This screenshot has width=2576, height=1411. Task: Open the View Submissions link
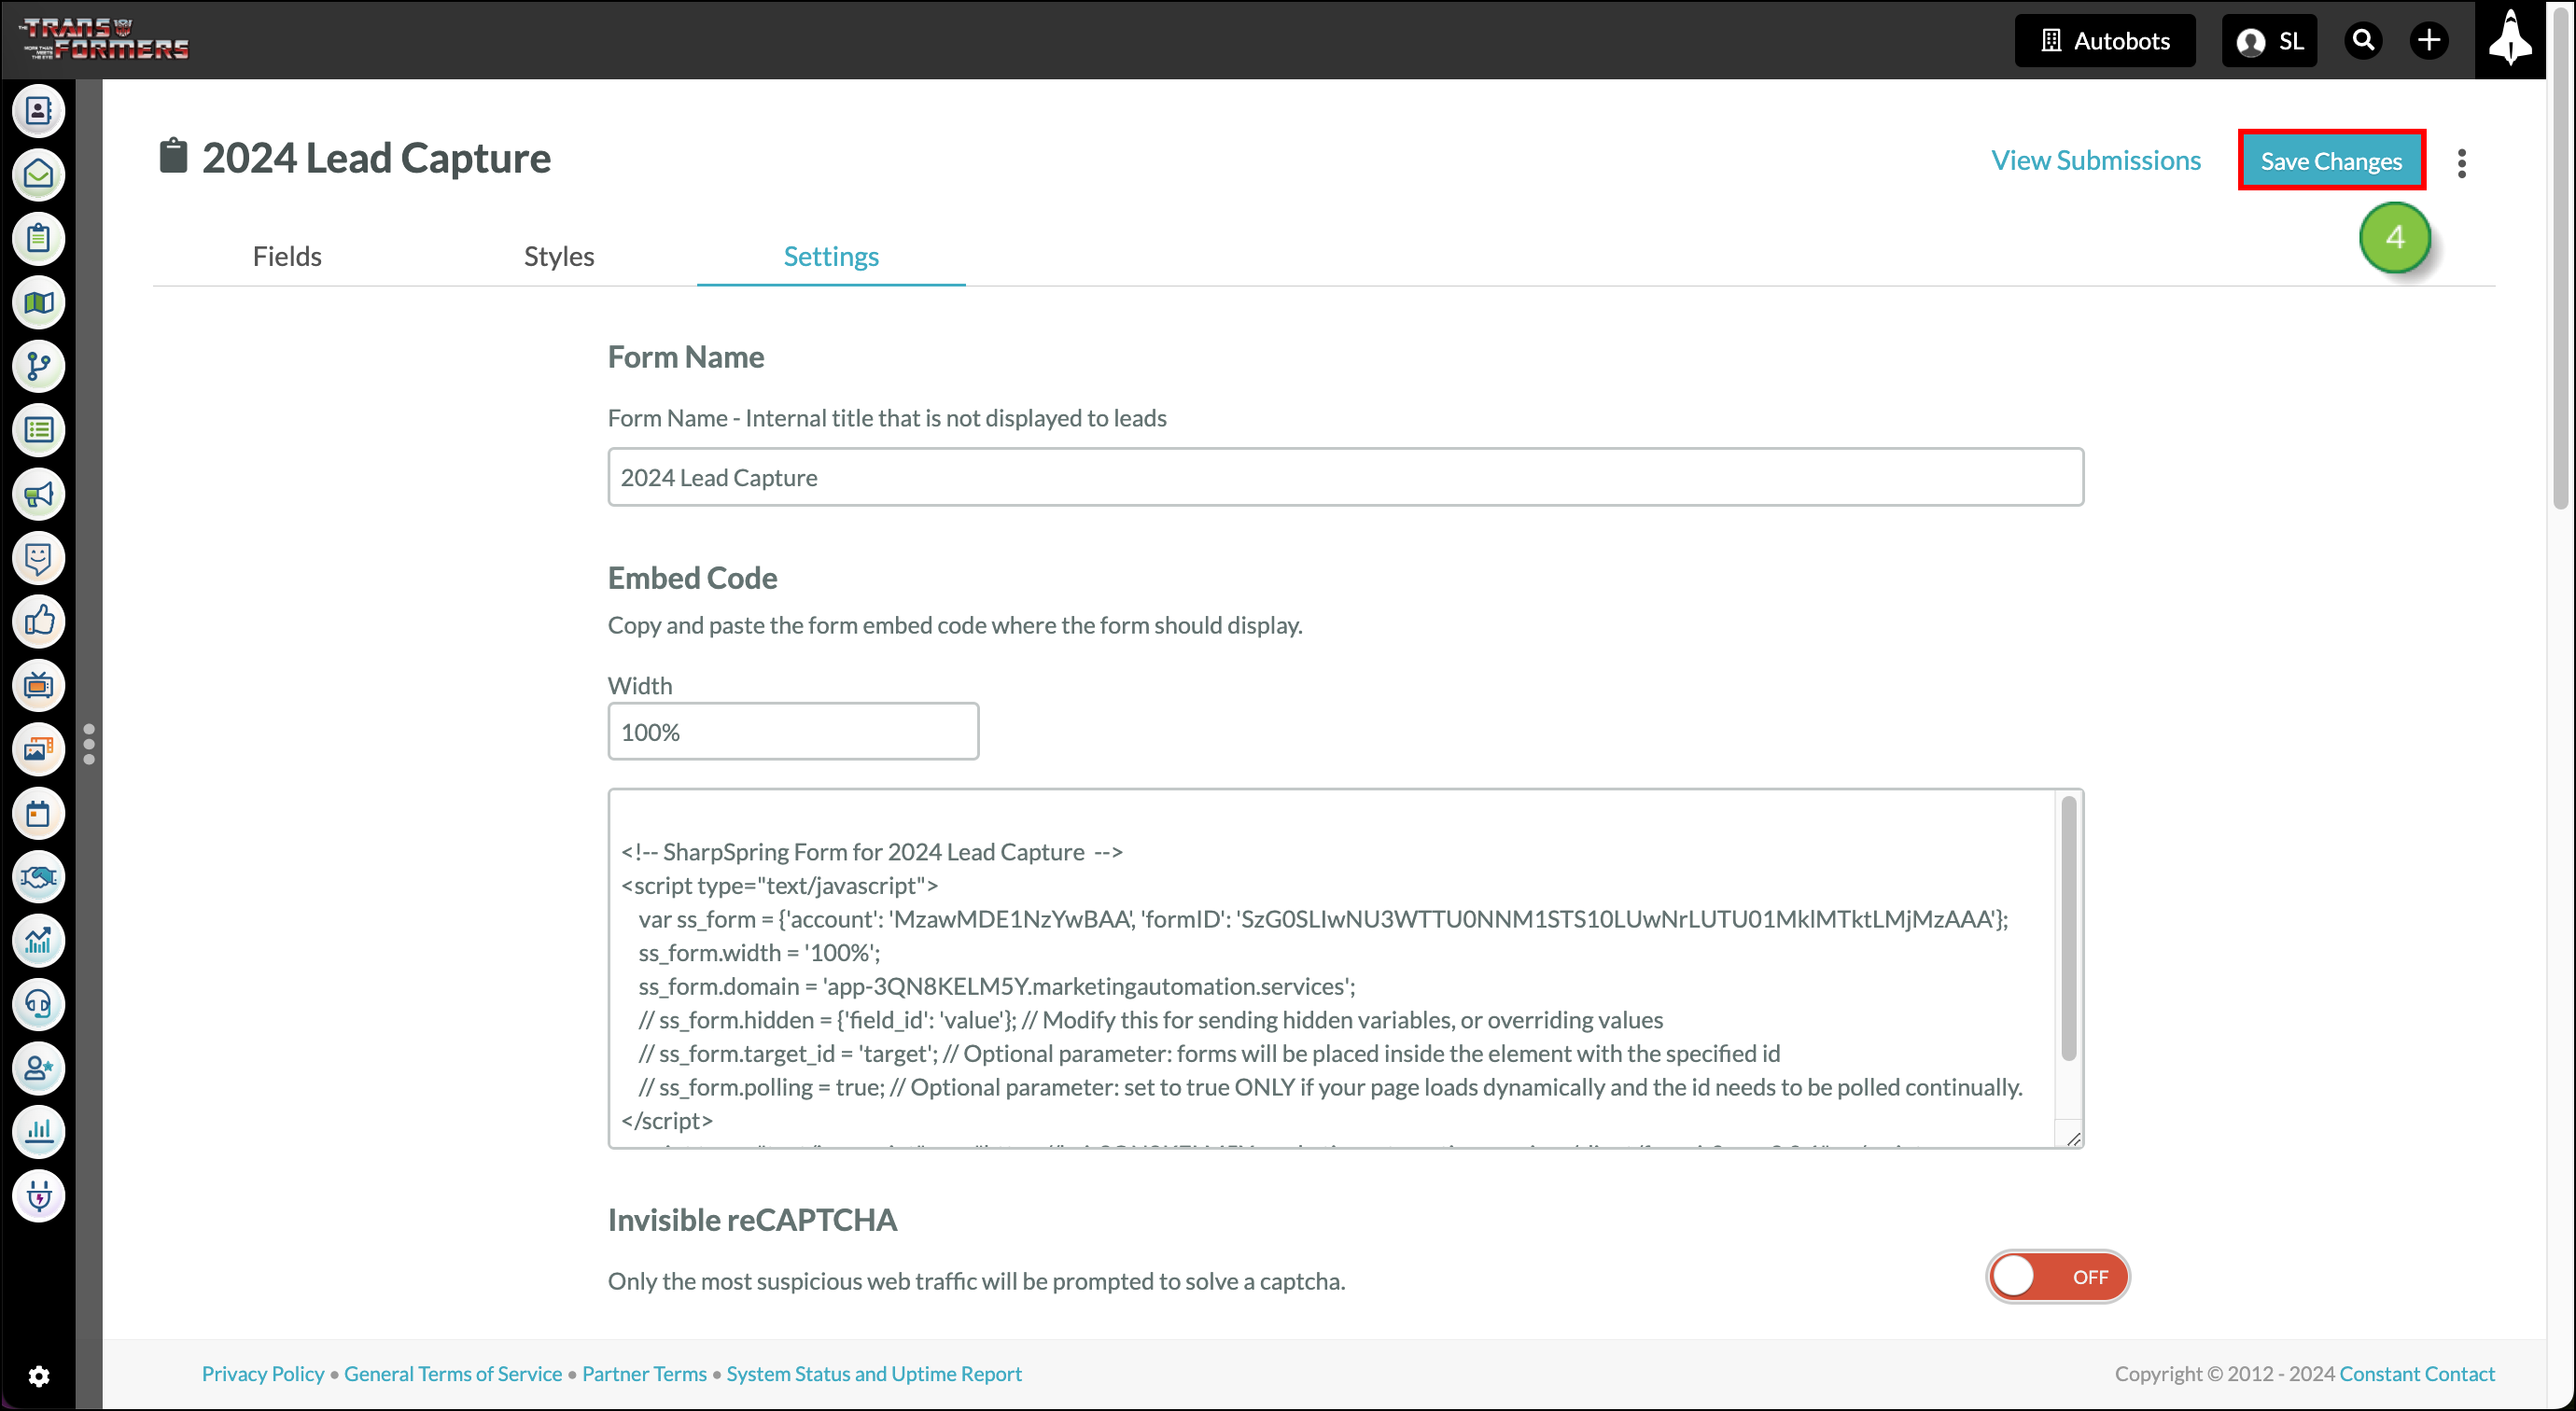tap(2096, 160)
